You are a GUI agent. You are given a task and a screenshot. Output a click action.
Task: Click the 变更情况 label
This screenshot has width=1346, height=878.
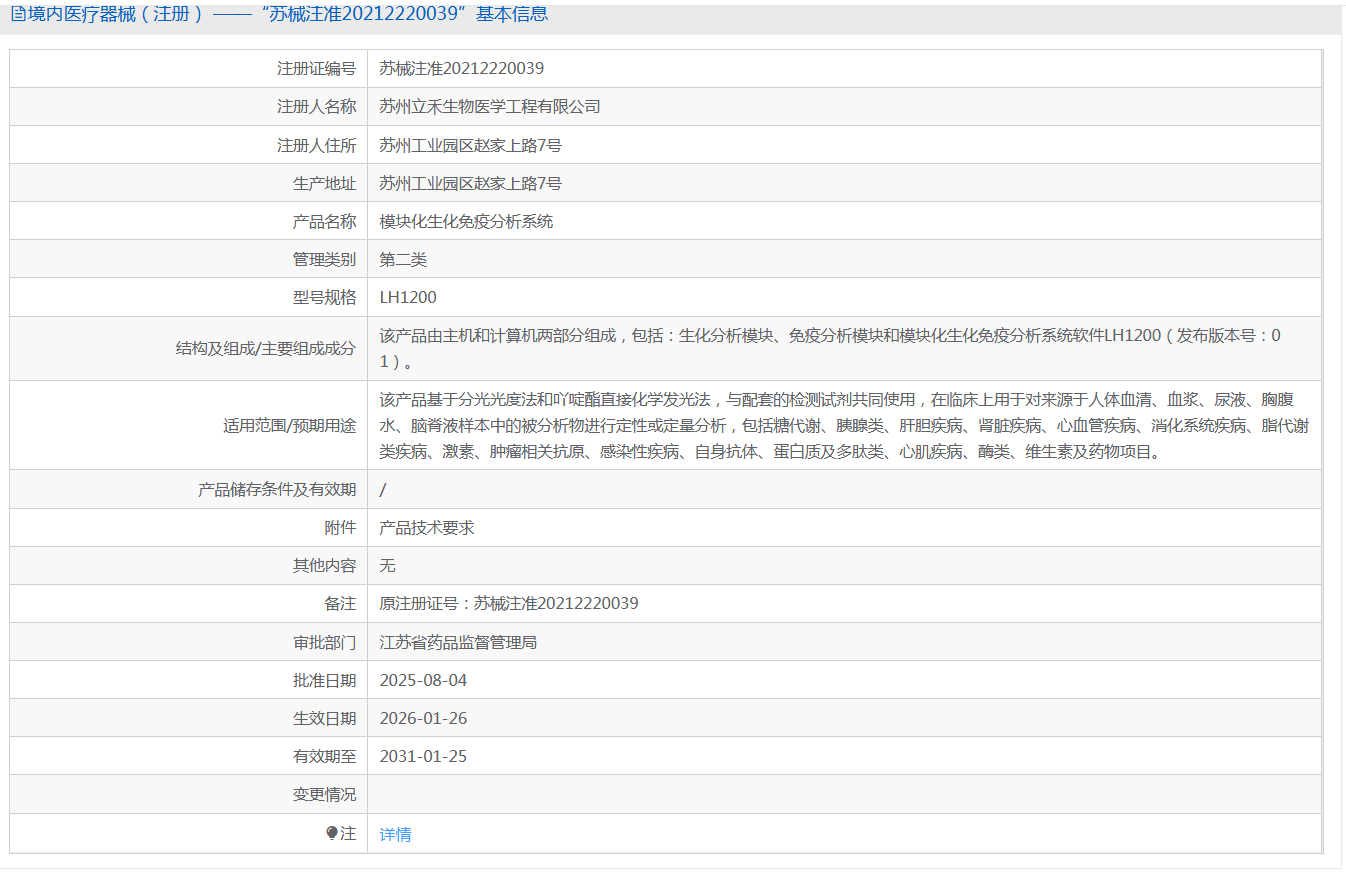tap(324, 794)
